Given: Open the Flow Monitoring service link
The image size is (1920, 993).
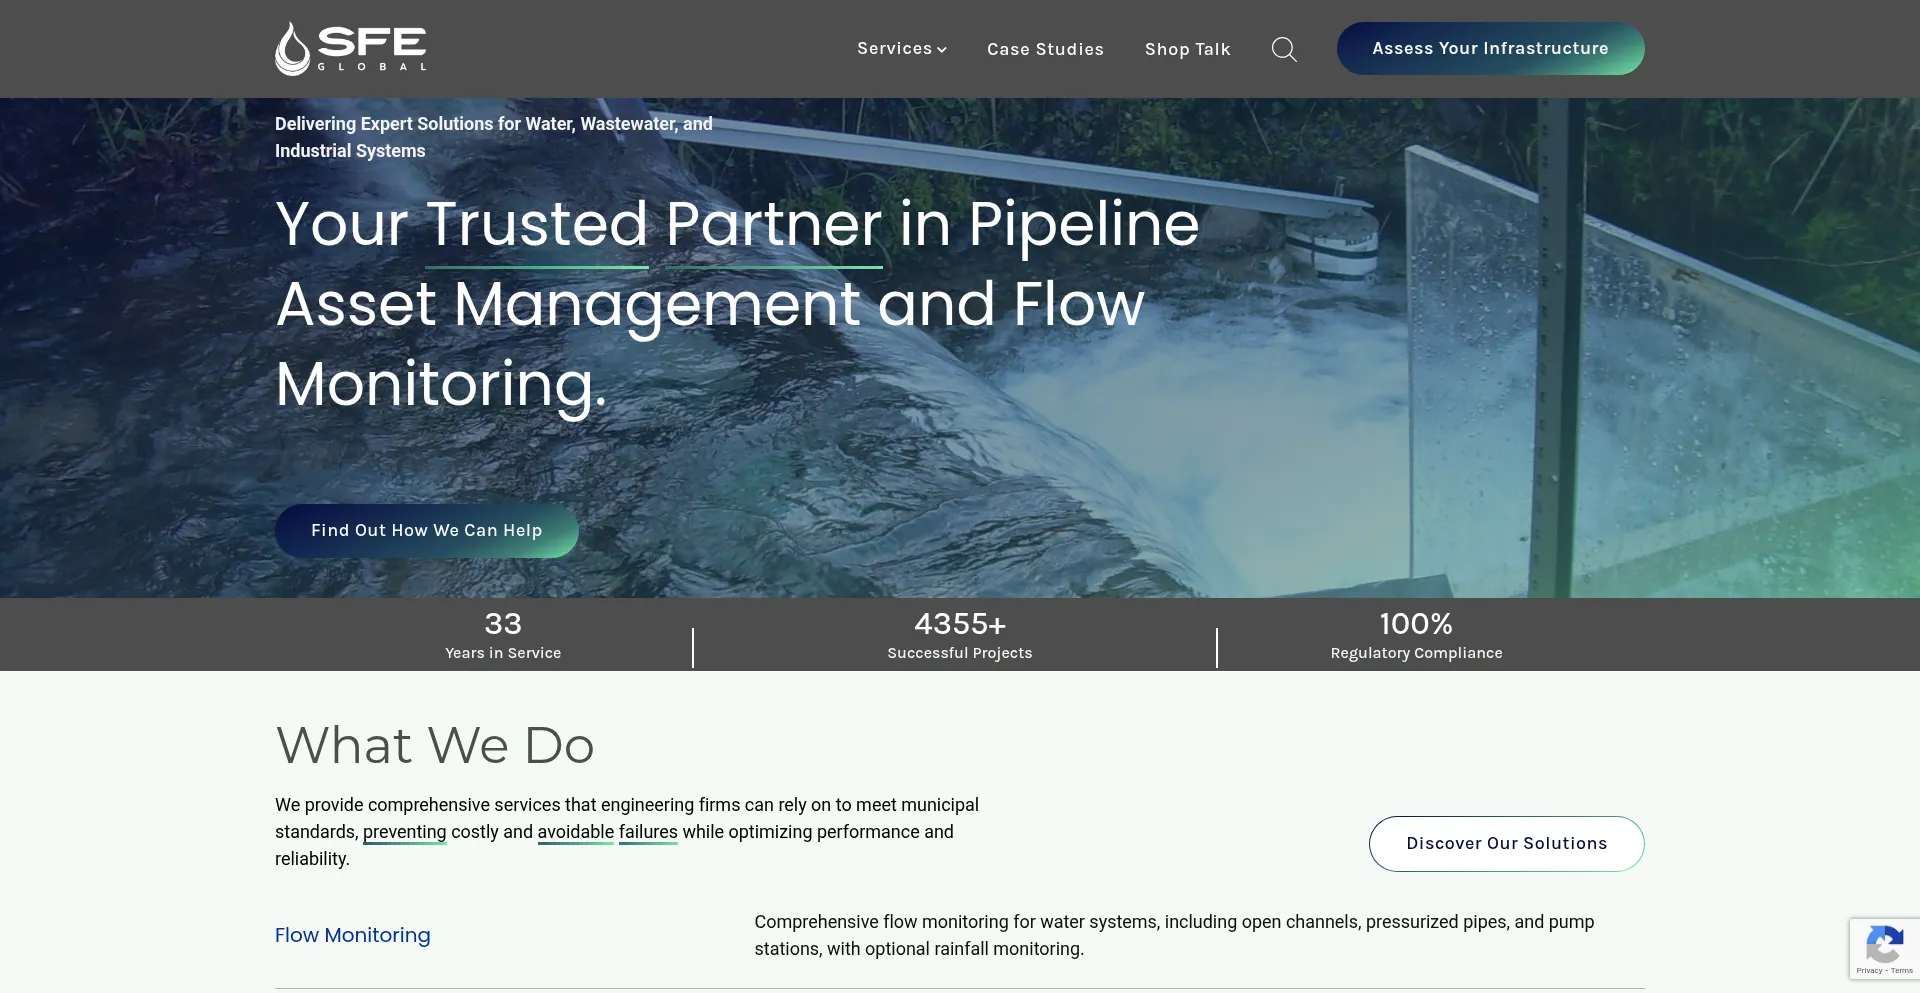Looking at the screenshot, I should 352,935.
